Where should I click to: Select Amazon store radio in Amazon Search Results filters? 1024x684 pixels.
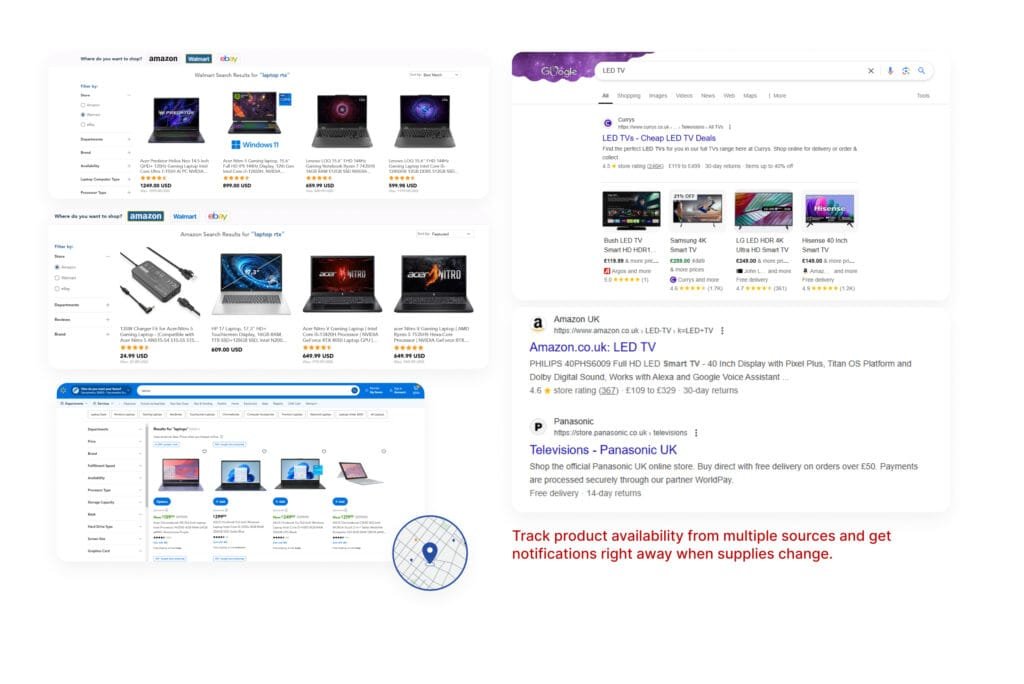(x=57, y=267)
